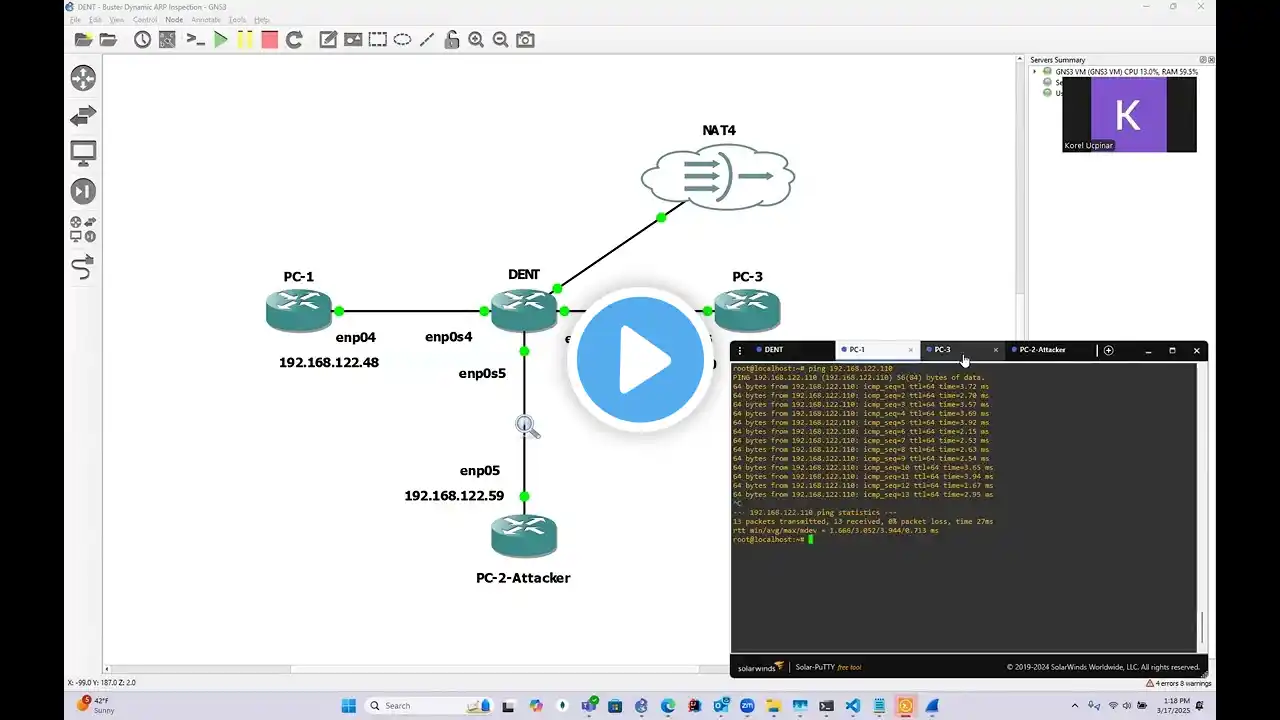
Task: Expand the GNS3 VM server tree item
Action: pyautogui.click(x=1035, y=72)
